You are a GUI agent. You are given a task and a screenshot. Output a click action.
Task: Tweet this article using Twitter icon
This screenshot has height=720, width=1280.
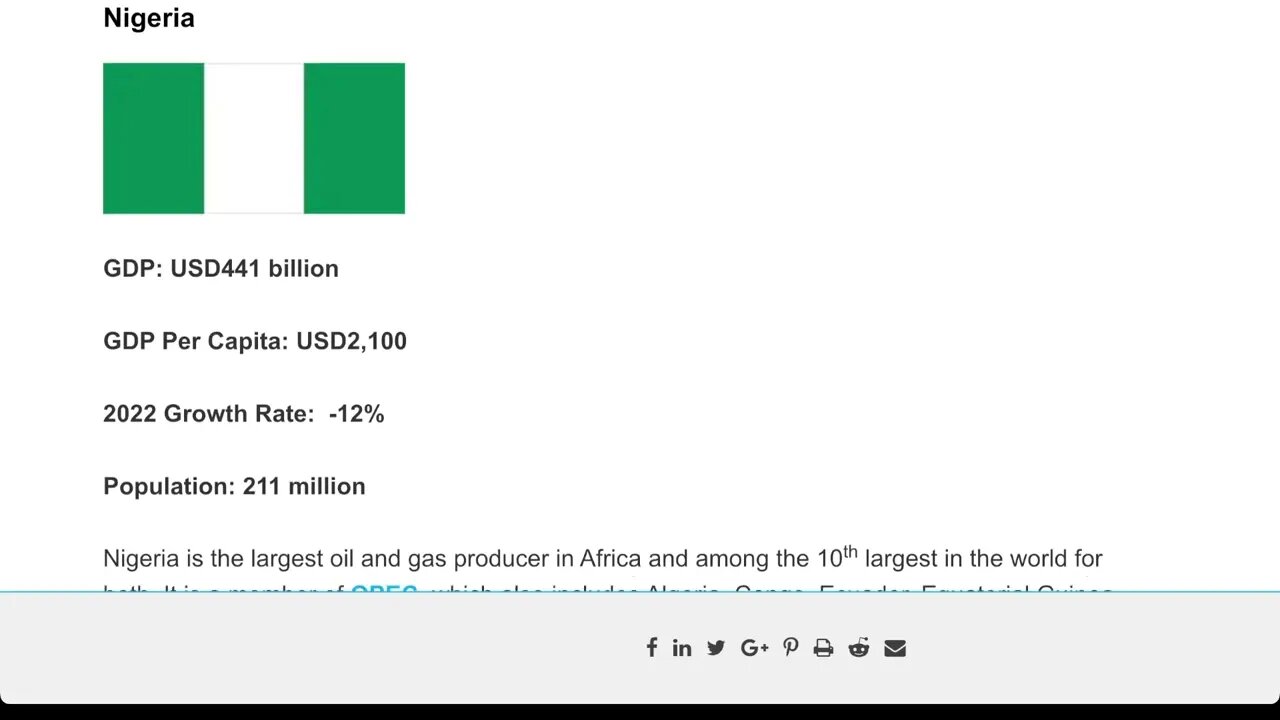click(716, 648)
